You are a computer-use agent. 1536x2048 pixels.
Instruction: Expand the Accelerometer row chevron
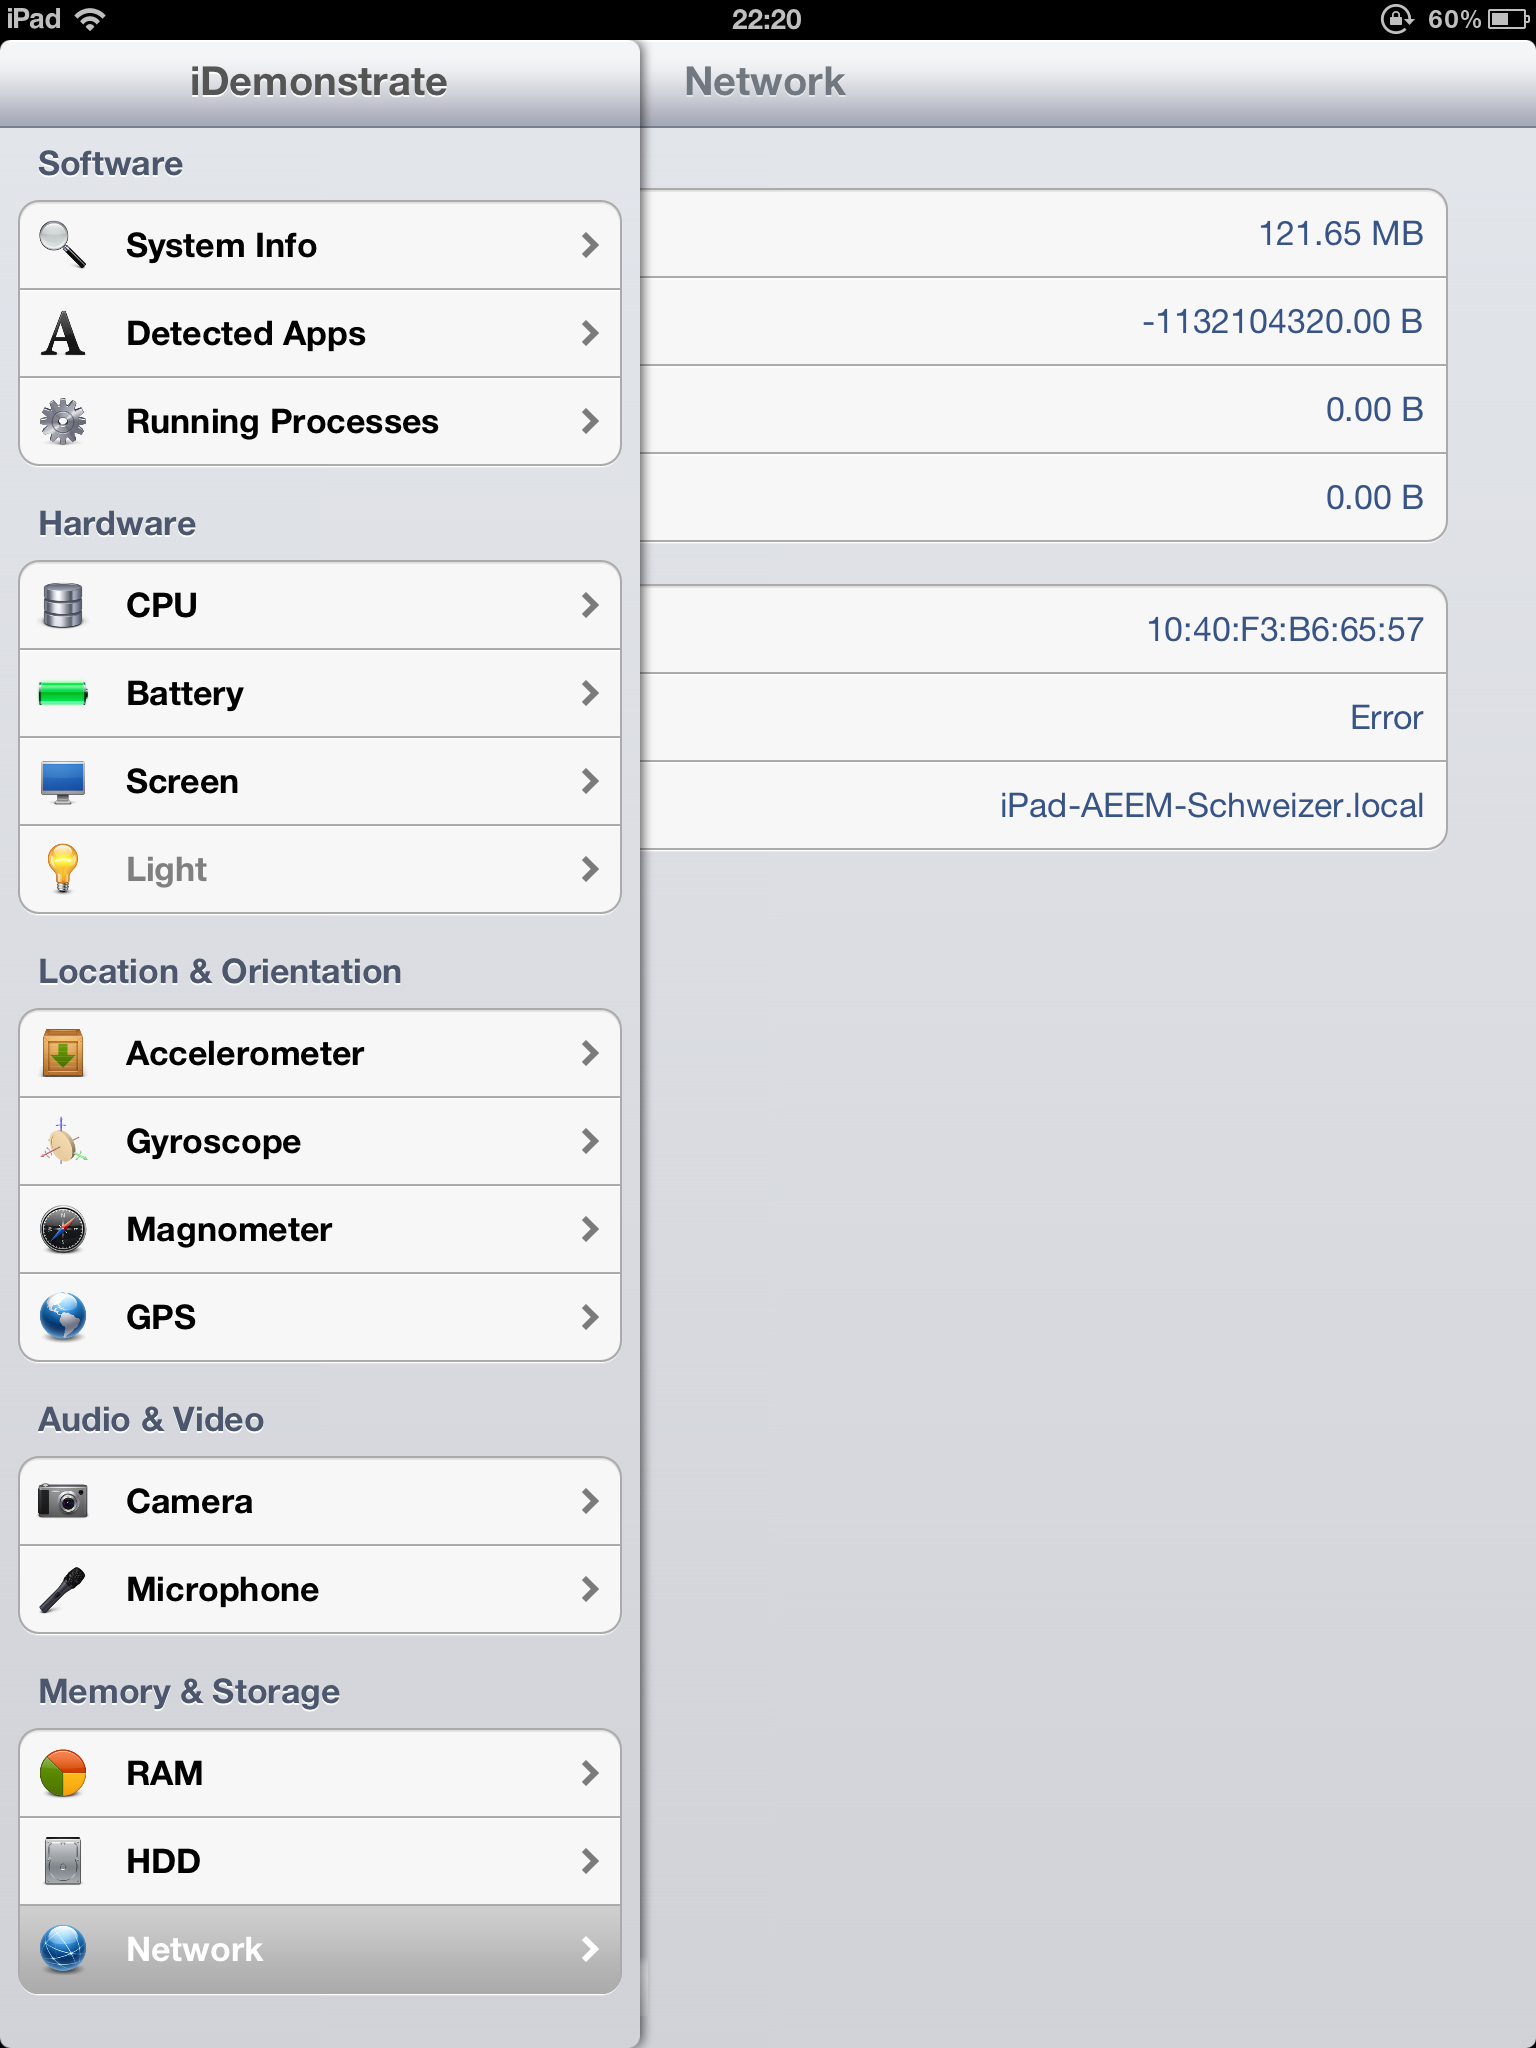(x=590, y=1053)
